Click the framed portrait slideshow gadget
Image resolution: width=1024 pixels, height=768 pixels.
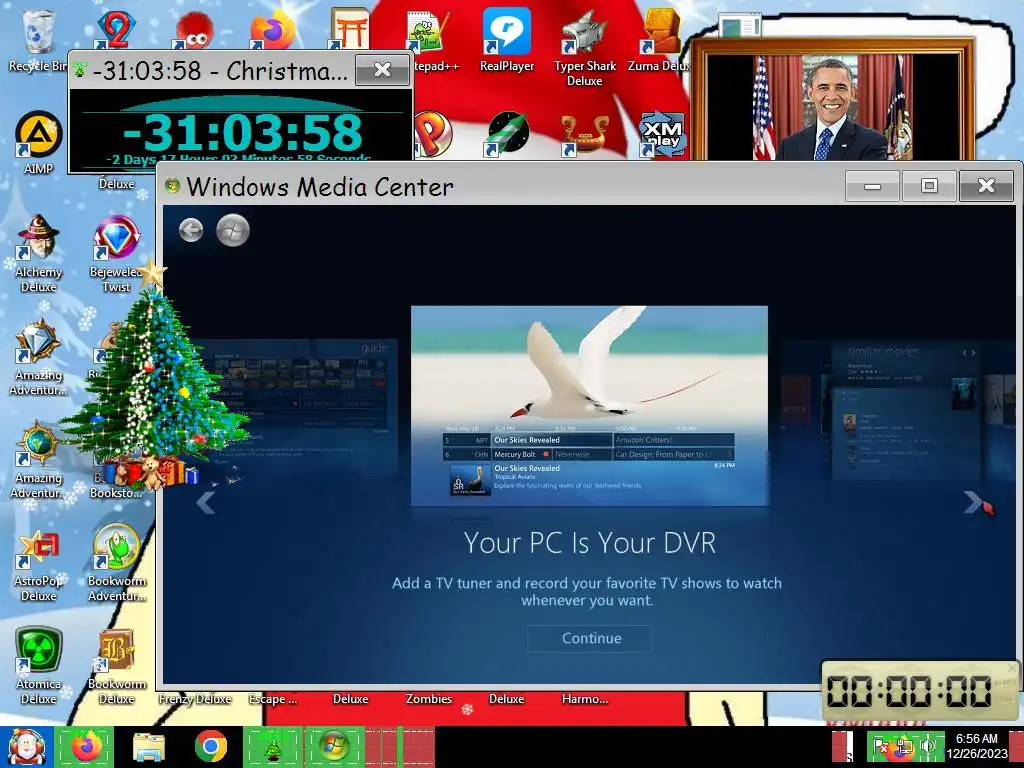pos(833,100)
